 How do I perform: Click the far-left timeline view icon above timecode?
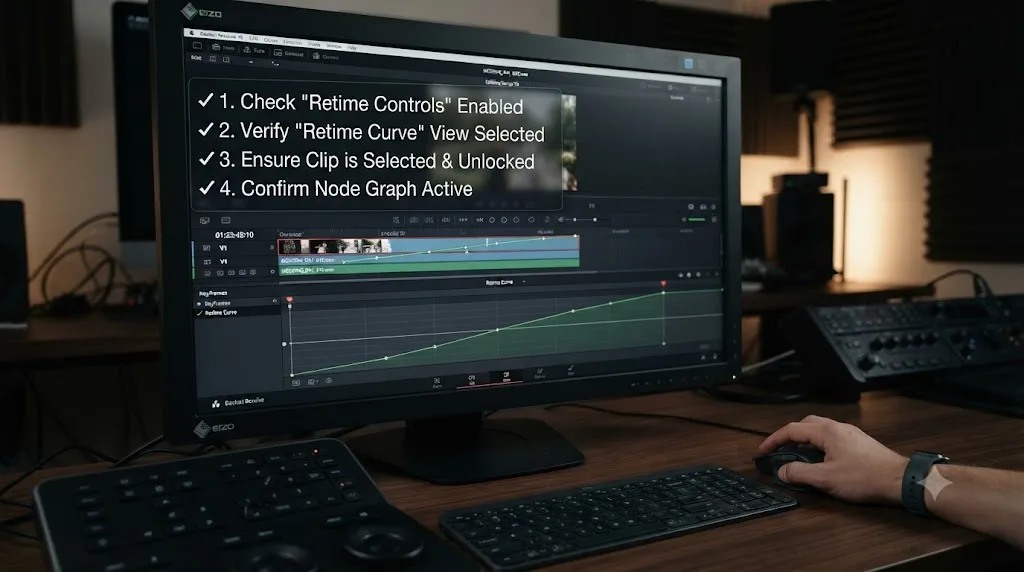pyautogui.click(x=204, y=221)
